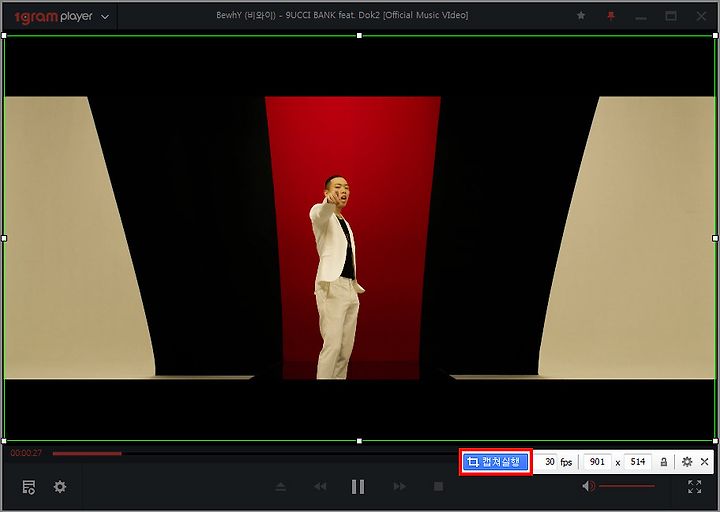The height and width of the screenshot is (512, 720).
Task: Click right-middle handle of capture selection
Action: [714, 238]
